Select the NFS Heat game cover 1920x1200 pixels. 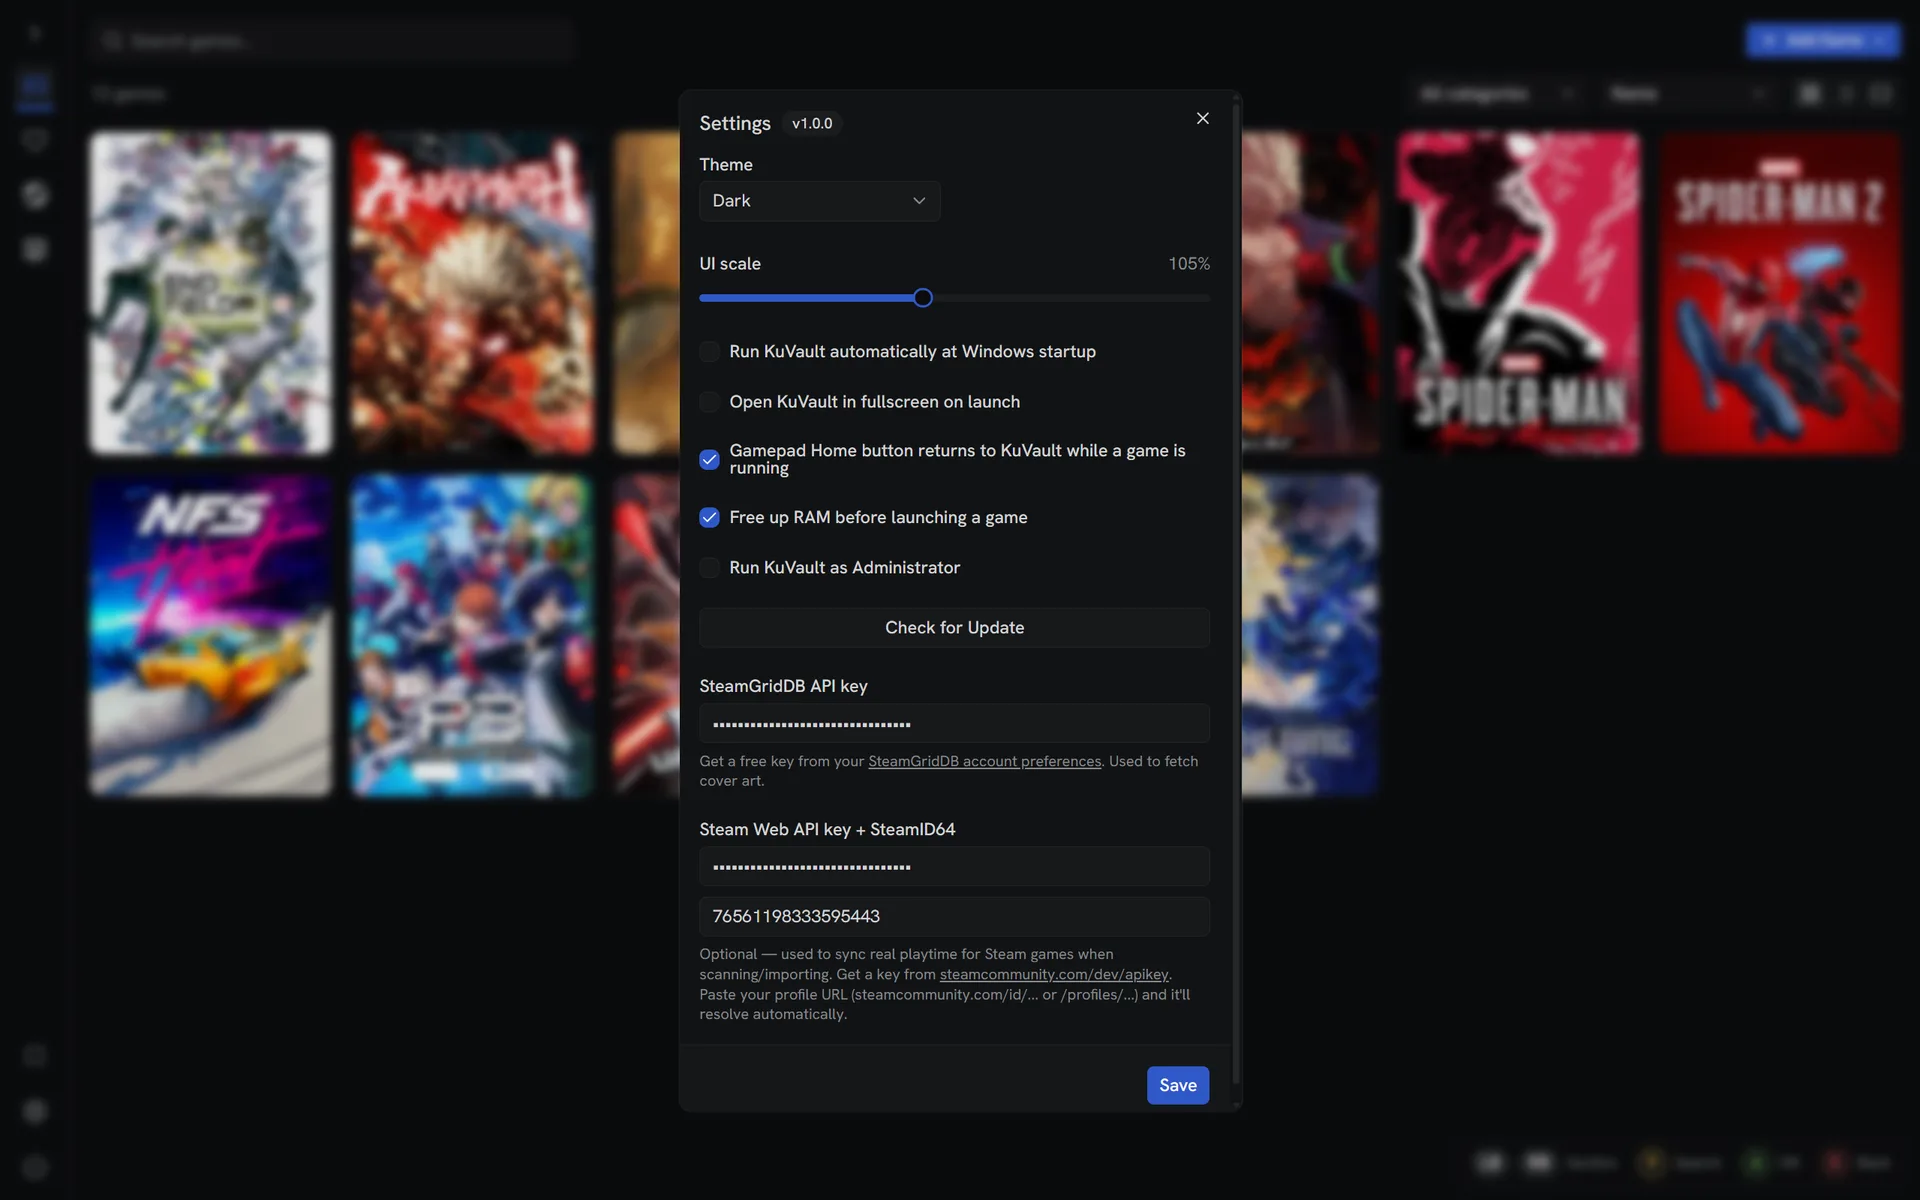pos(210,636)
